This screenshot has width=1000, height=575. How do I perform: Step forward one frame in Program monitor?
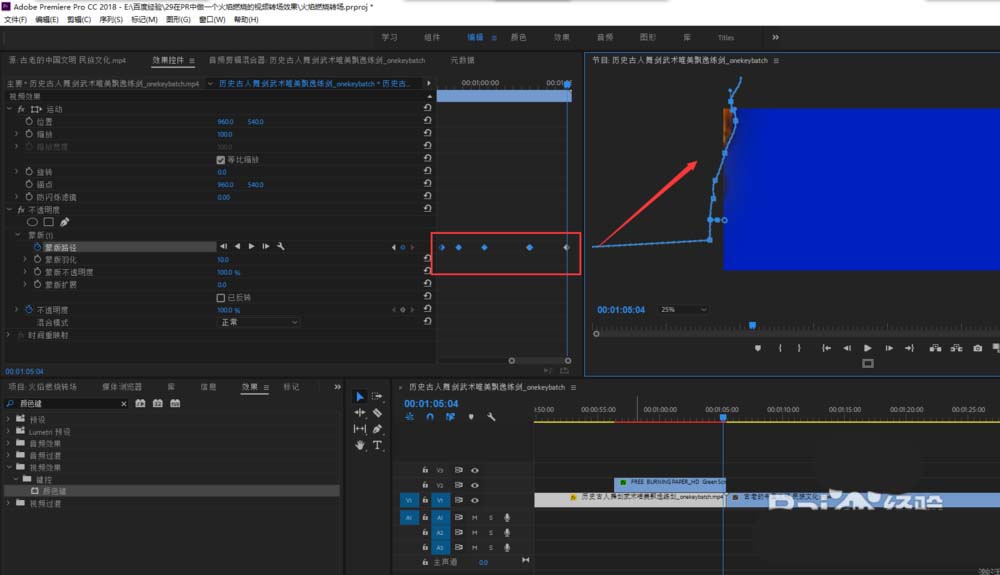click(888, 348)
